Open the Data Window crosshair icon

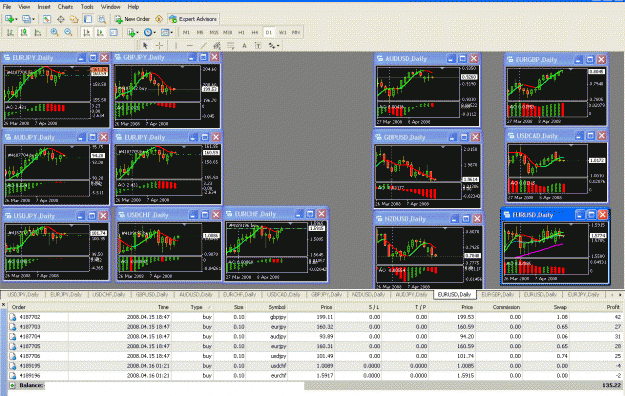point(61,19)
